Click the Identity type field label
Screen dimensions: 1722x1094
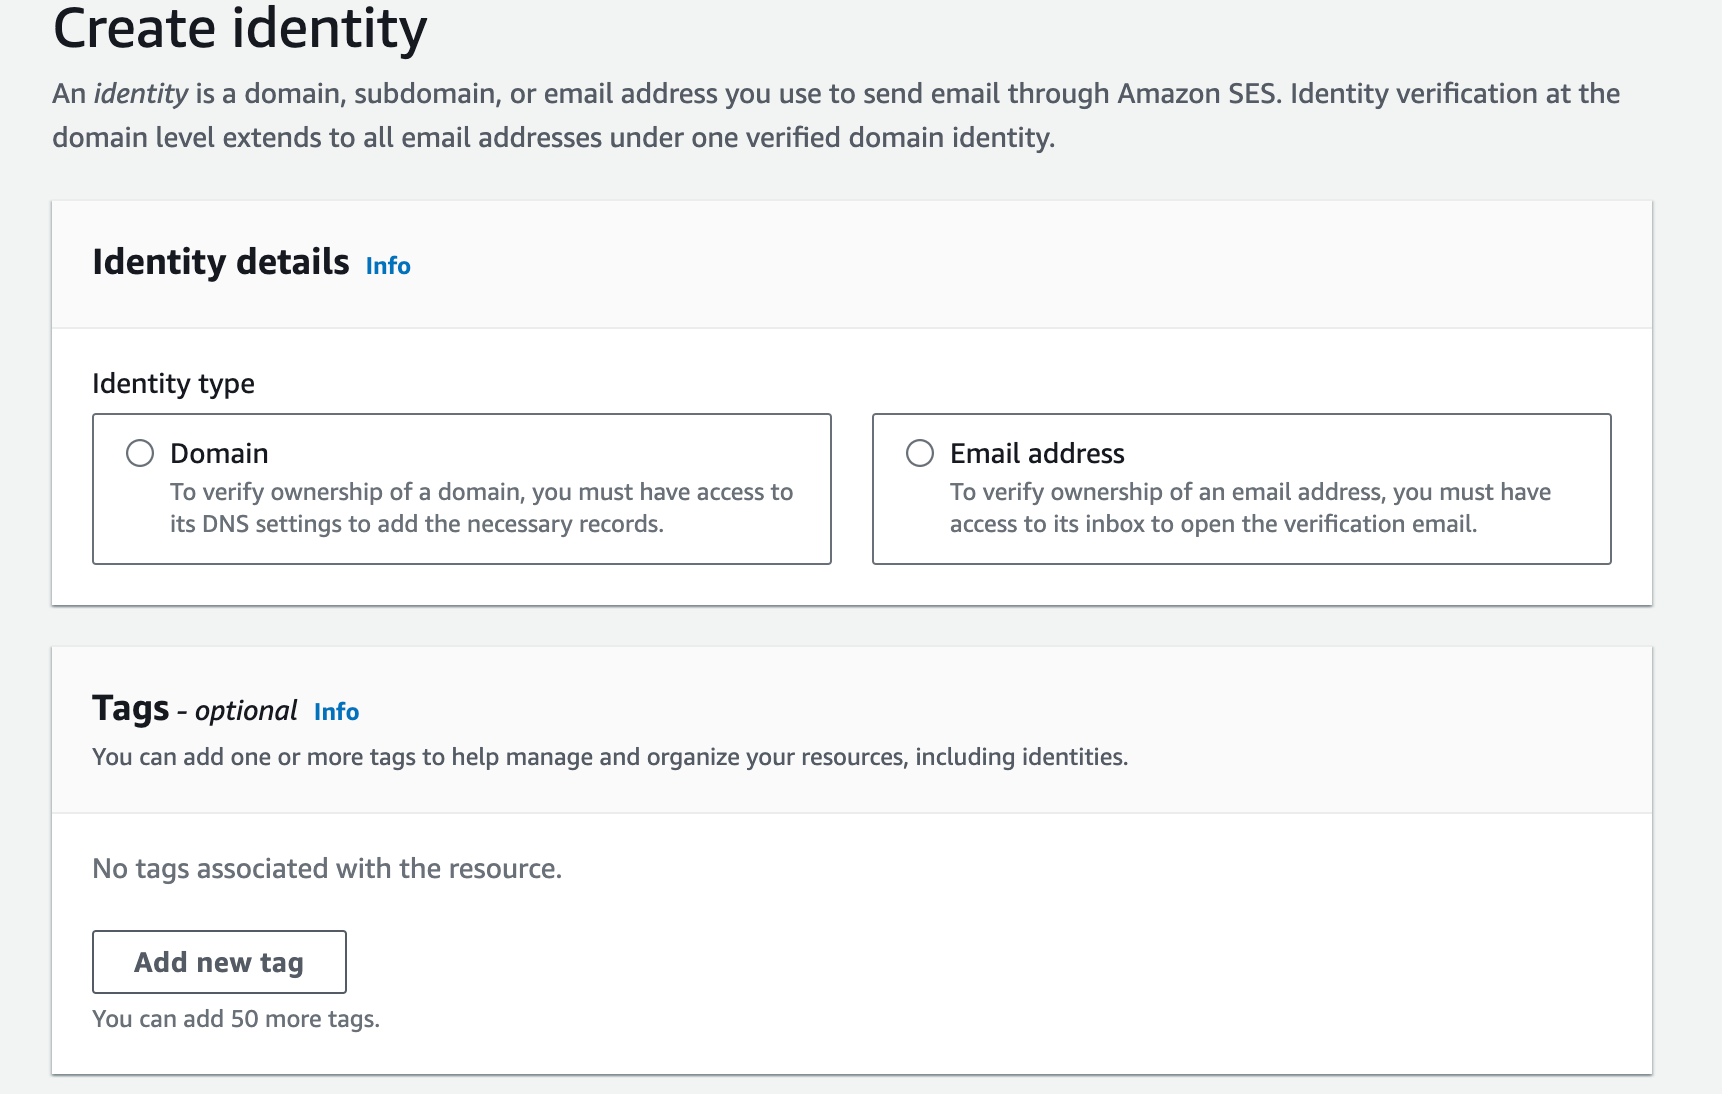coord(173,384)
